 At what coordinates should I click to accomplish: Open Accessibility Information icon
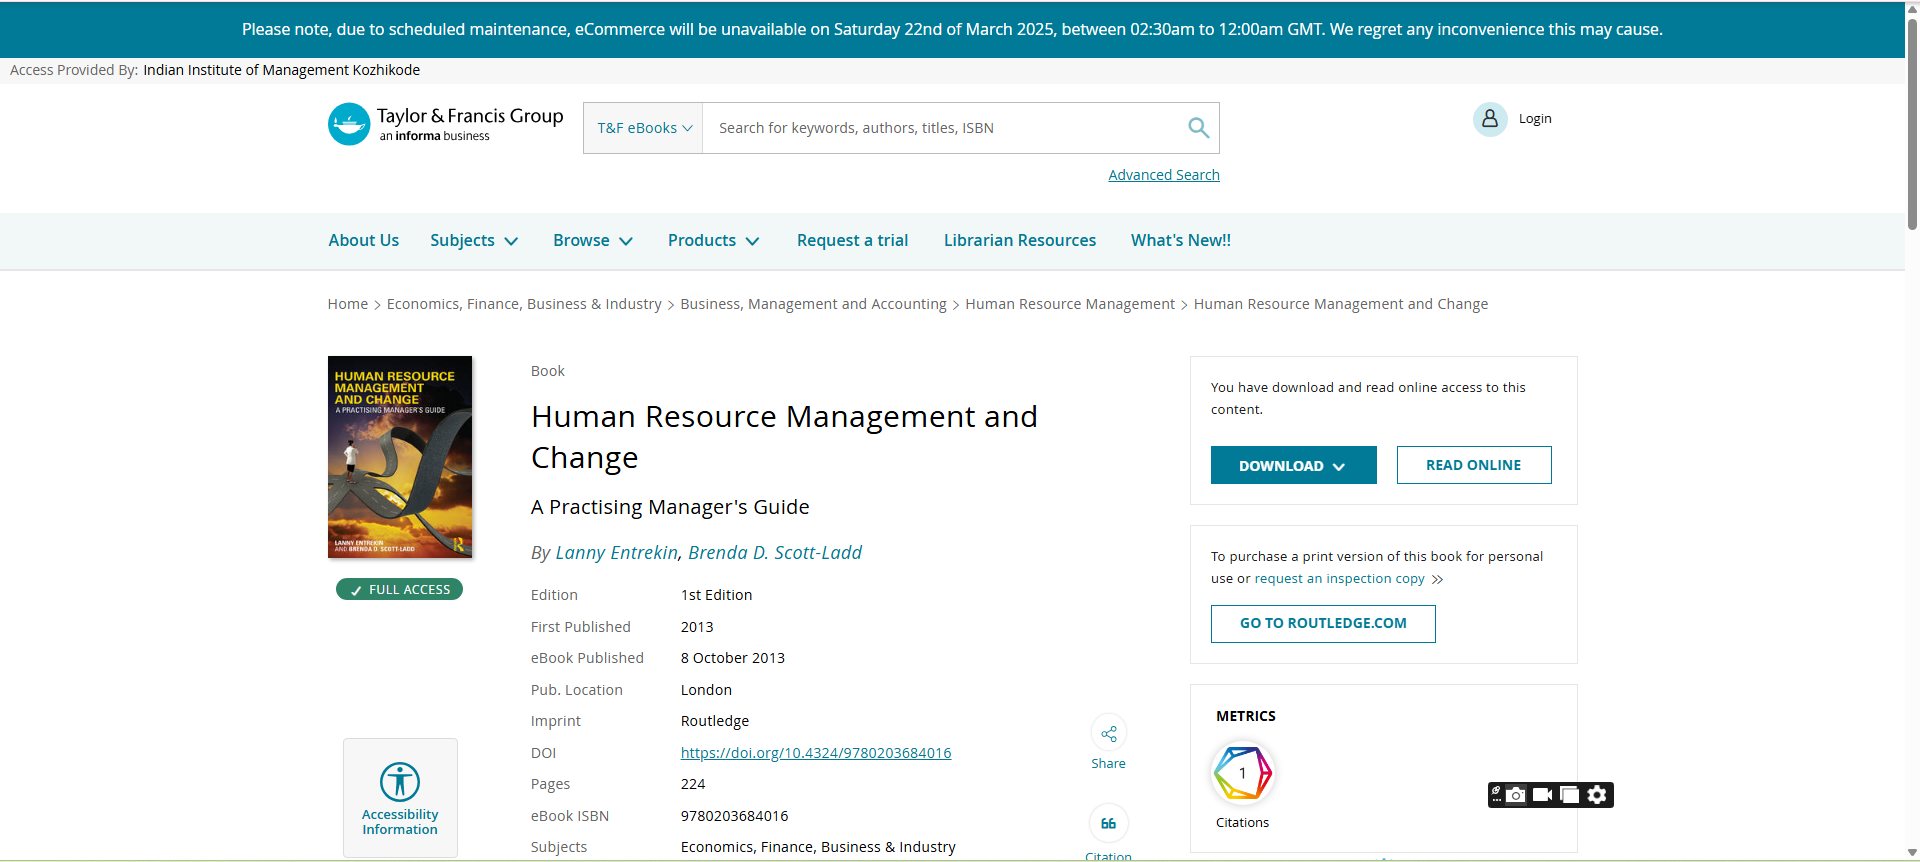click(400, 782)
